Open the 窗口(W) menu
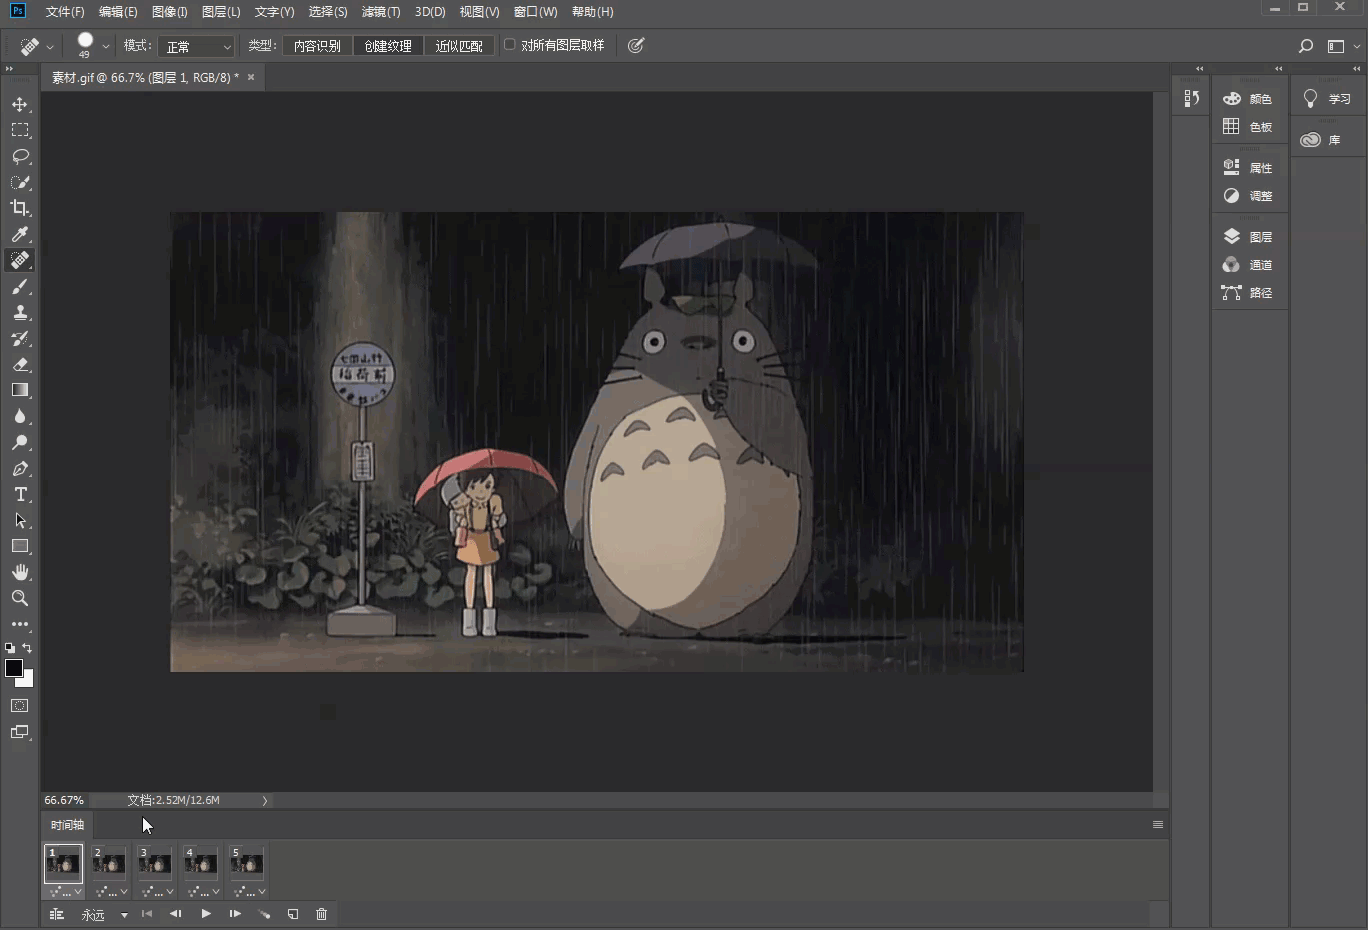The height and width of the screenshot is (930, 1368). coord(535,12)
